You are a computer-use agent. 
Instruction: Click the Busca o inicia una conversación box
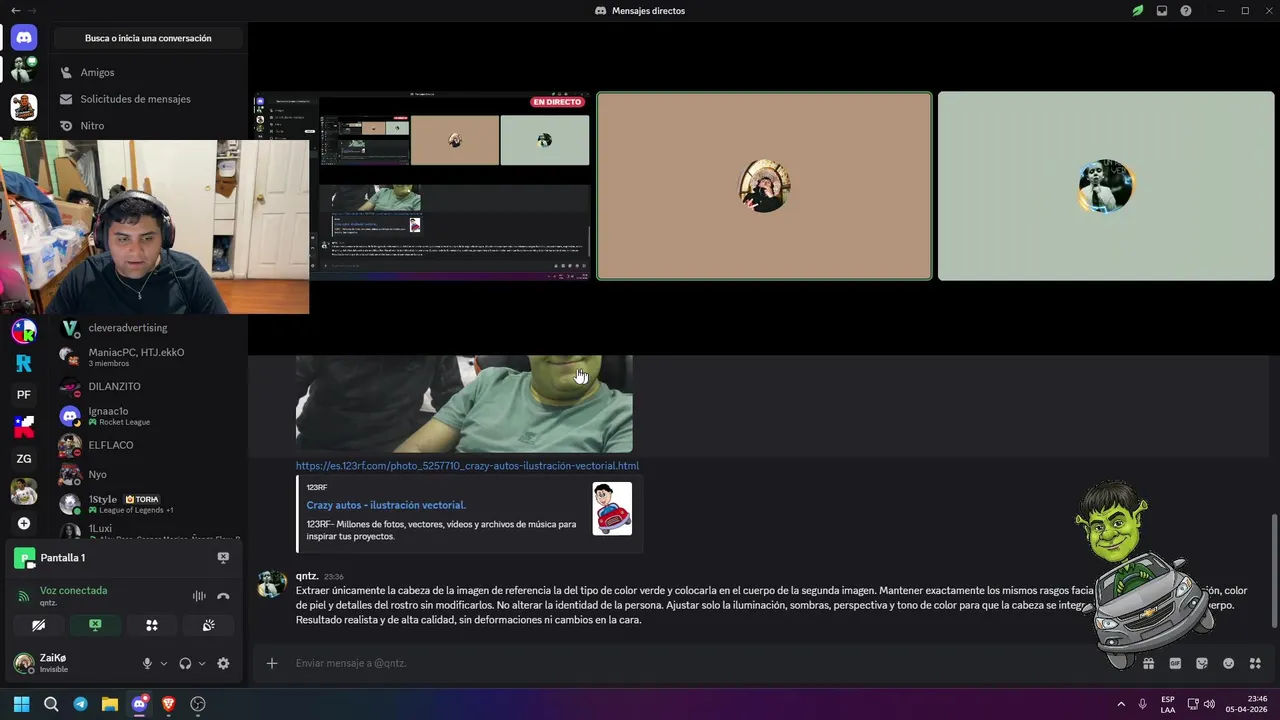[x=148, y=38]
